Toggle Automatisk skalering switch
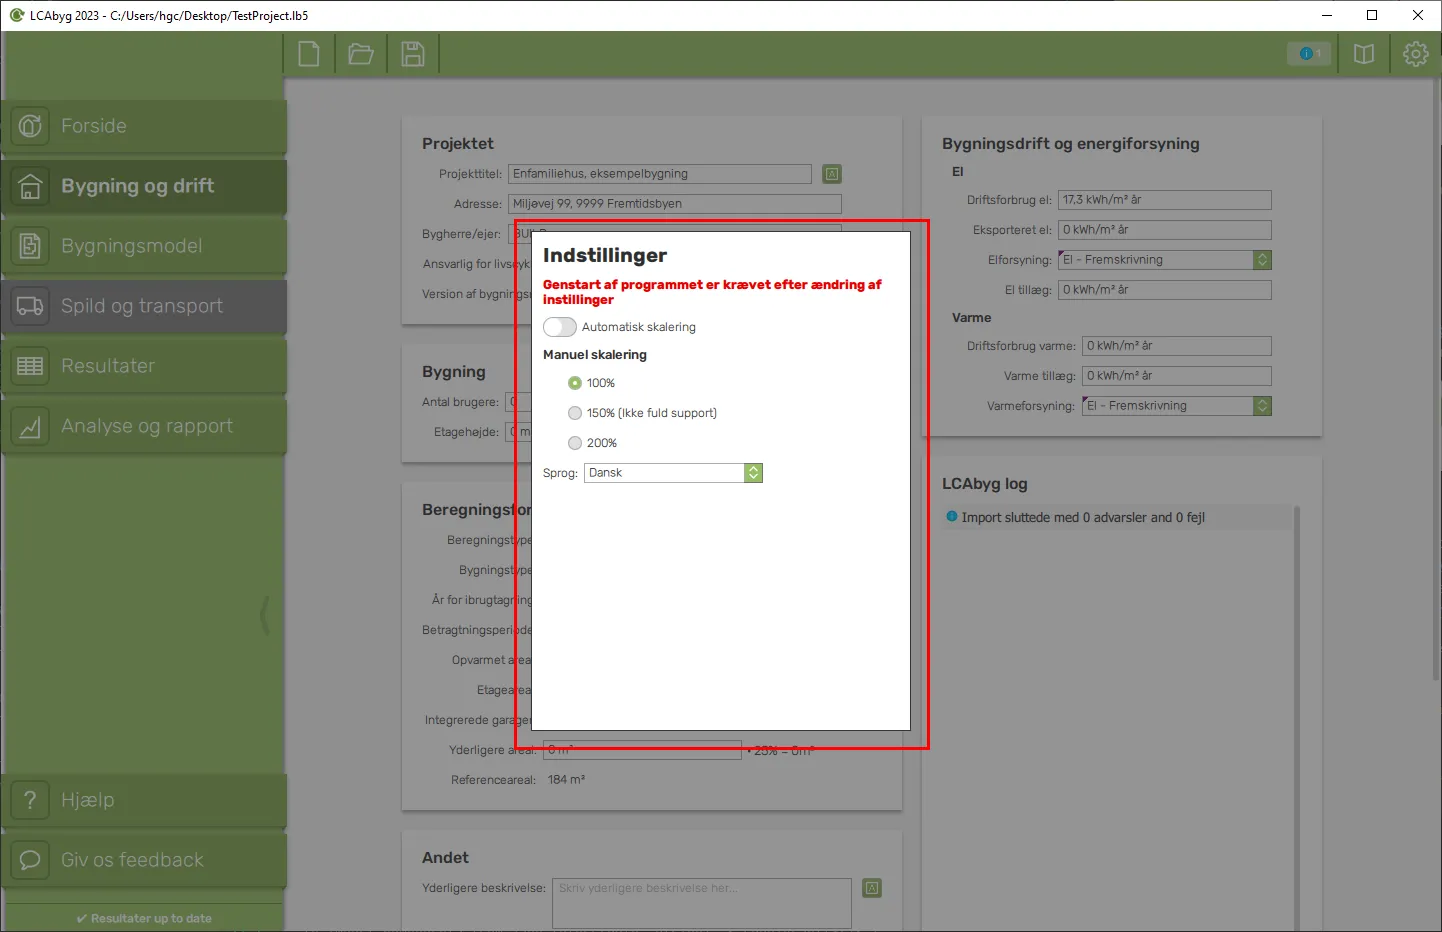The width and height of the screenshot is (1442, 932). pos(560,327)
